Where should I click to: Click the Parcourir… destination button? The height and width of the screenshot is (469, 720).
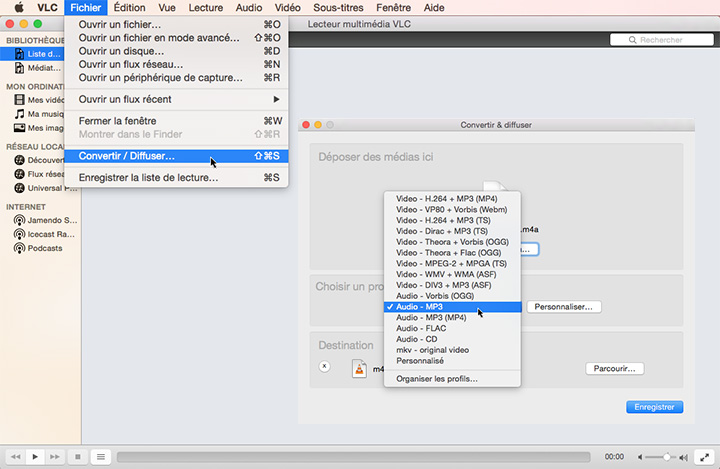coord(614,368)
